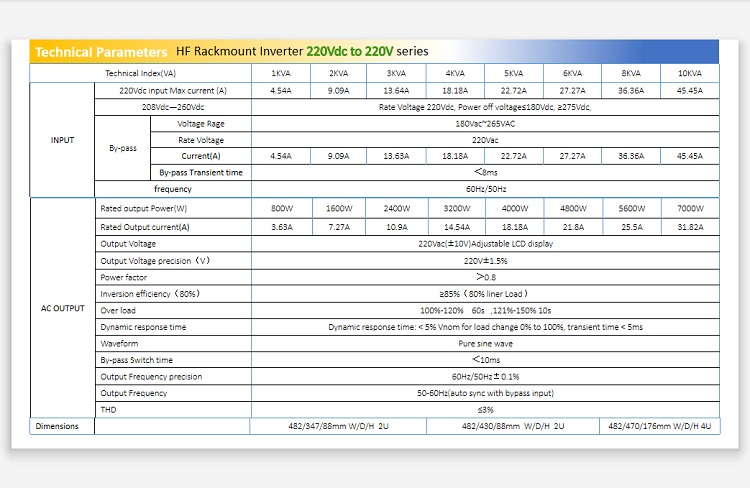The image size is (750, 488).
Task: Select the '5KVA' column header
Action: click(514, 73)
